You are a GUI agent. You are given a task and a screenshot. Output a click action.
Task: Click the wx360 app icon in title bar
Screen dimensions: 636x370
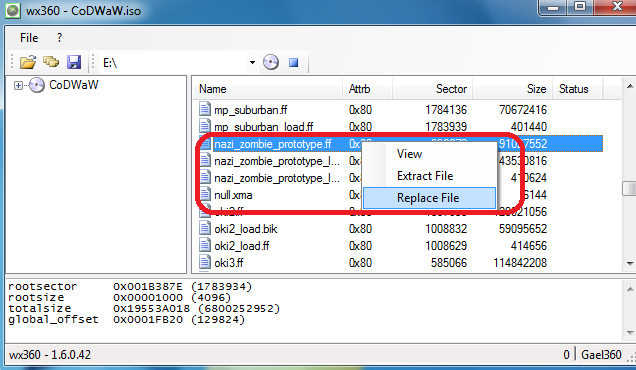[x=12, y=10]
